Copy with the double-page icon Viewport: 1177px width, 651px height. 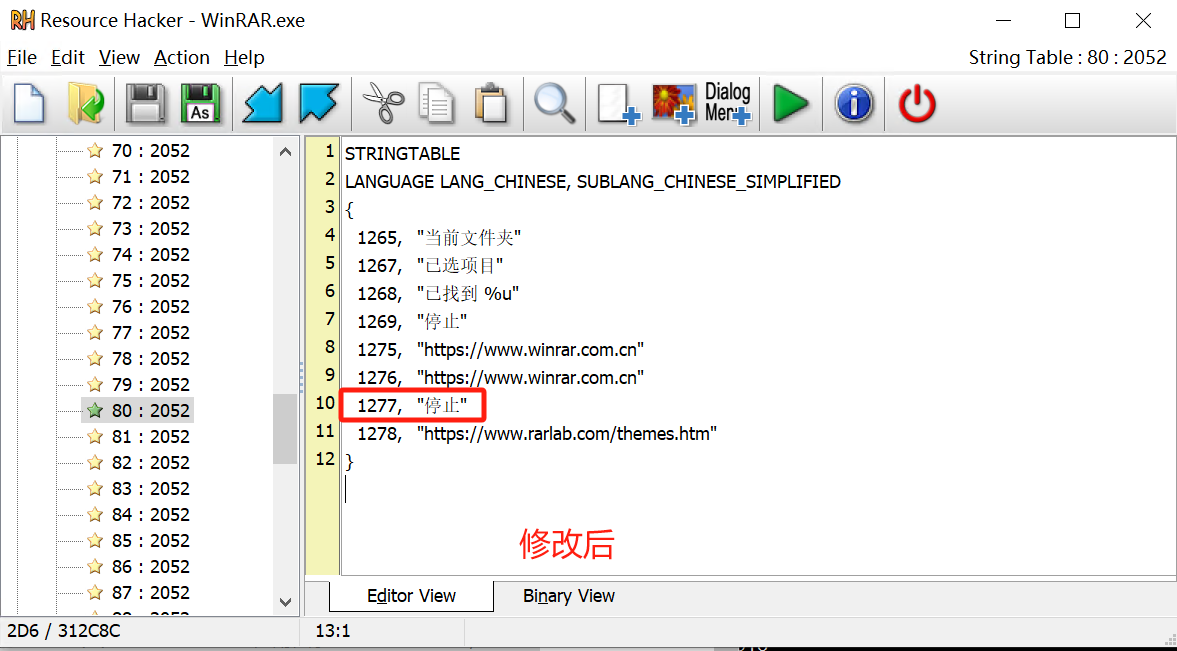point(437,103)
